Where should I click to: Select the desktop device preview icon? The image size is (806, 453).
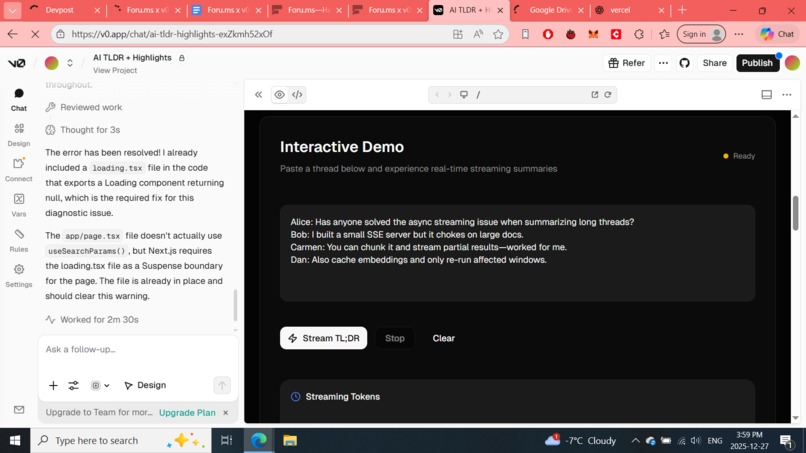(x=464, y=95)
